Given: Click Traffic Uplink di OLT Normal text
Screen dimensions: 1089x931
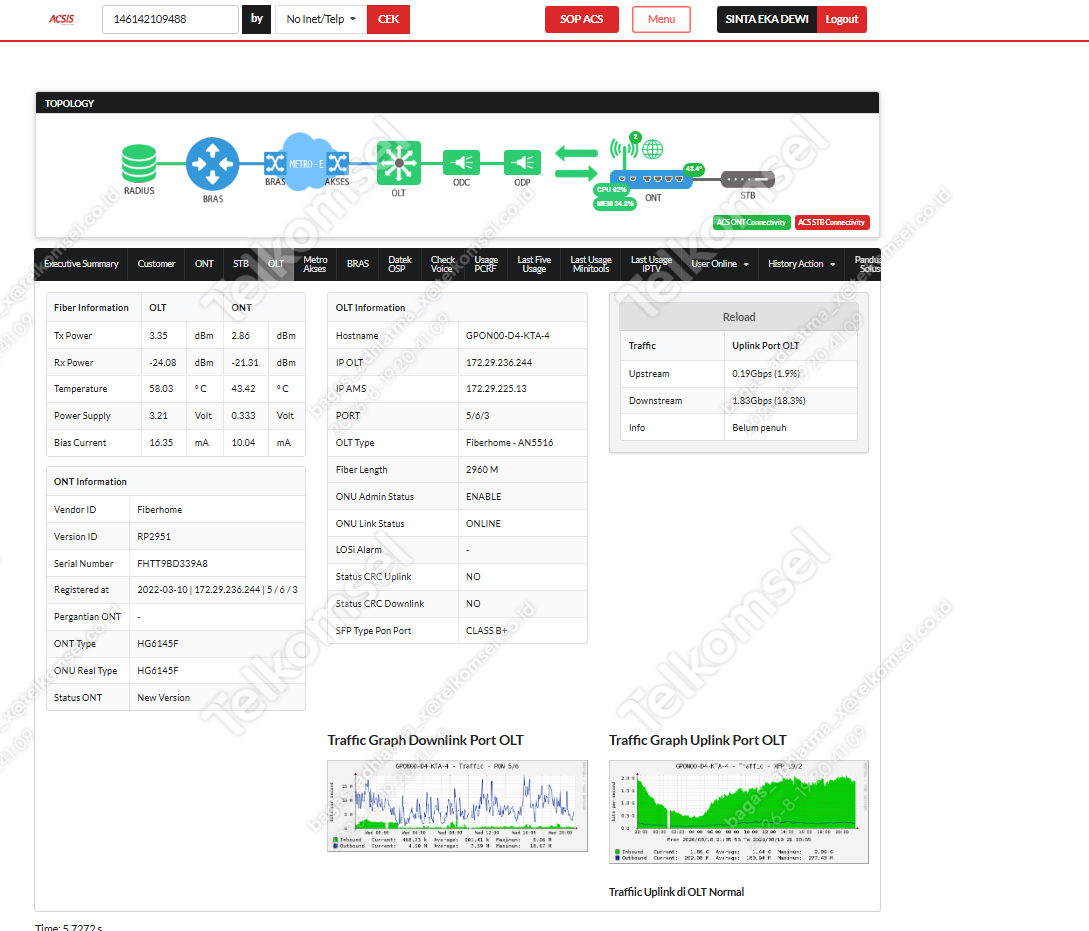Looking at the screenshot, I should coord(676,892).
